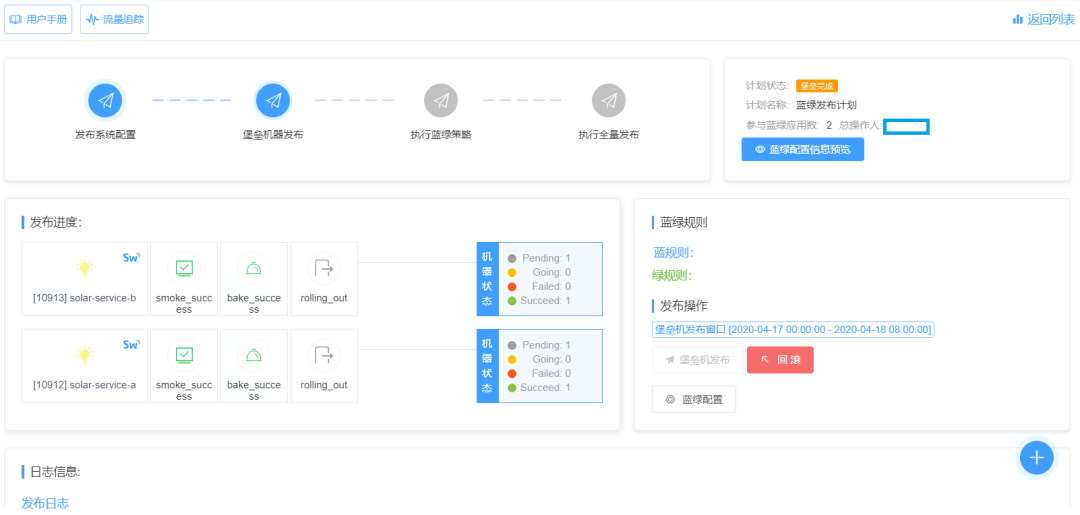Click the red 回滚 rollback button
The height and width of the screenshot is (515, 1080).
[x=780, y=359]
